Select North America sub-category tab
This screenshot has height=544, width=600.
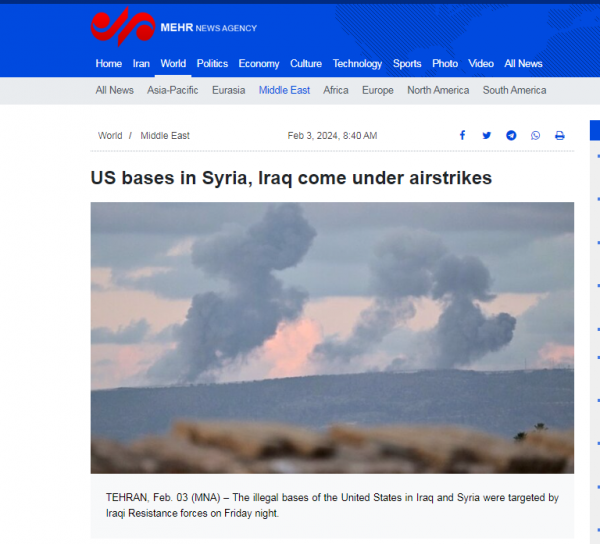click(438, 90)
